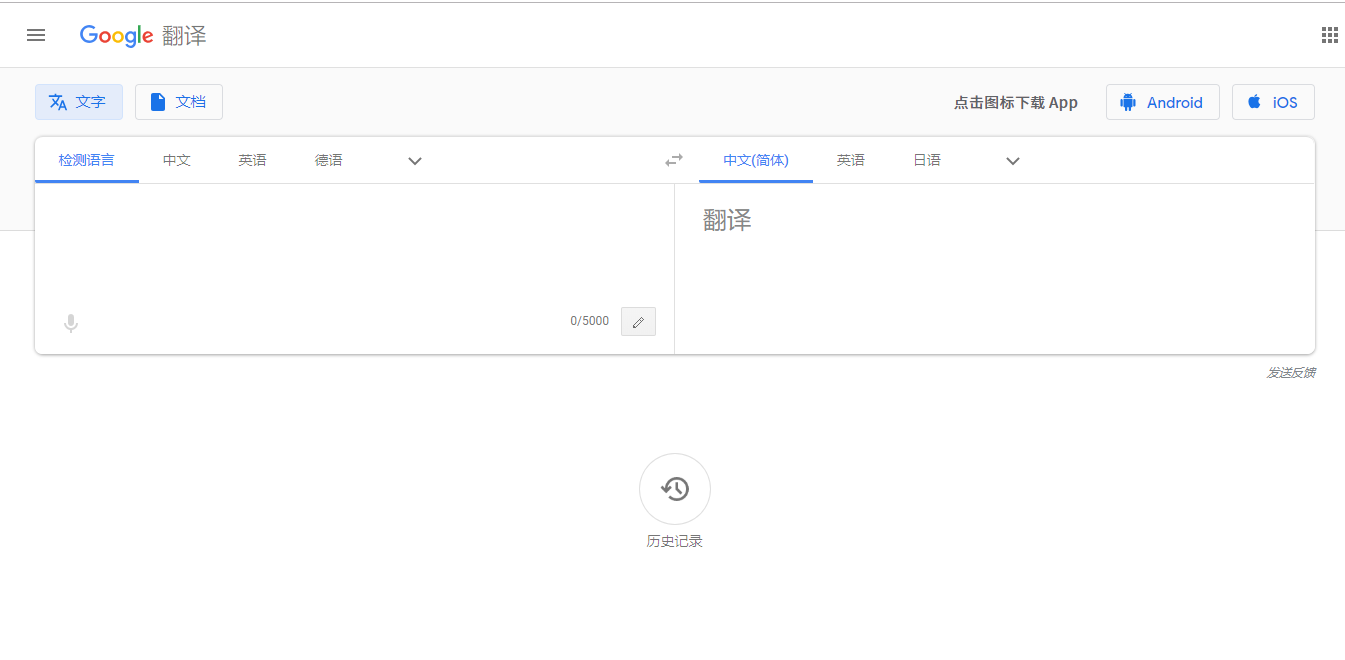1345x660 pixels.
Task: Expand the source language dropdown arrow
Action: tap(415, 161)
